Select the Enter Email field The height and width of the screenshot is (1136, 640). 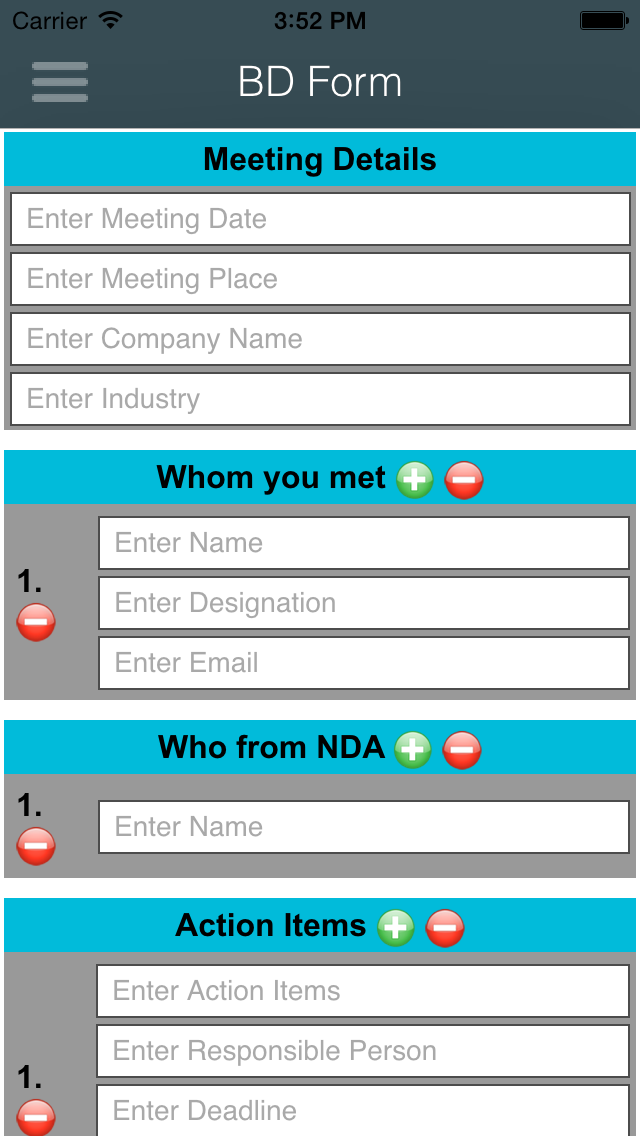[363, 663]
